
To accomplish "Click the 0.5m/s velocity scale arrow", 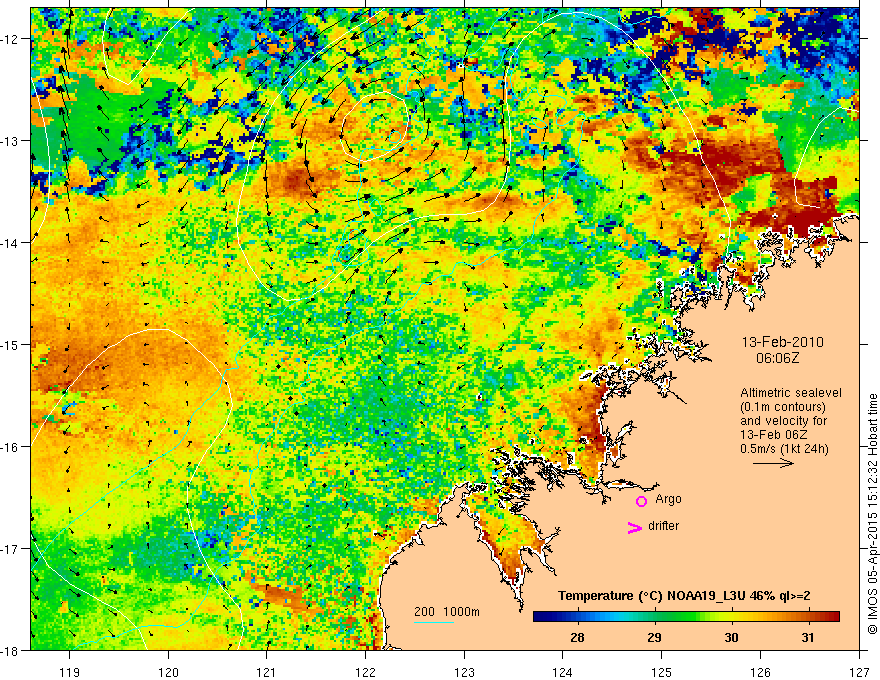I will [x=773, y=463].
